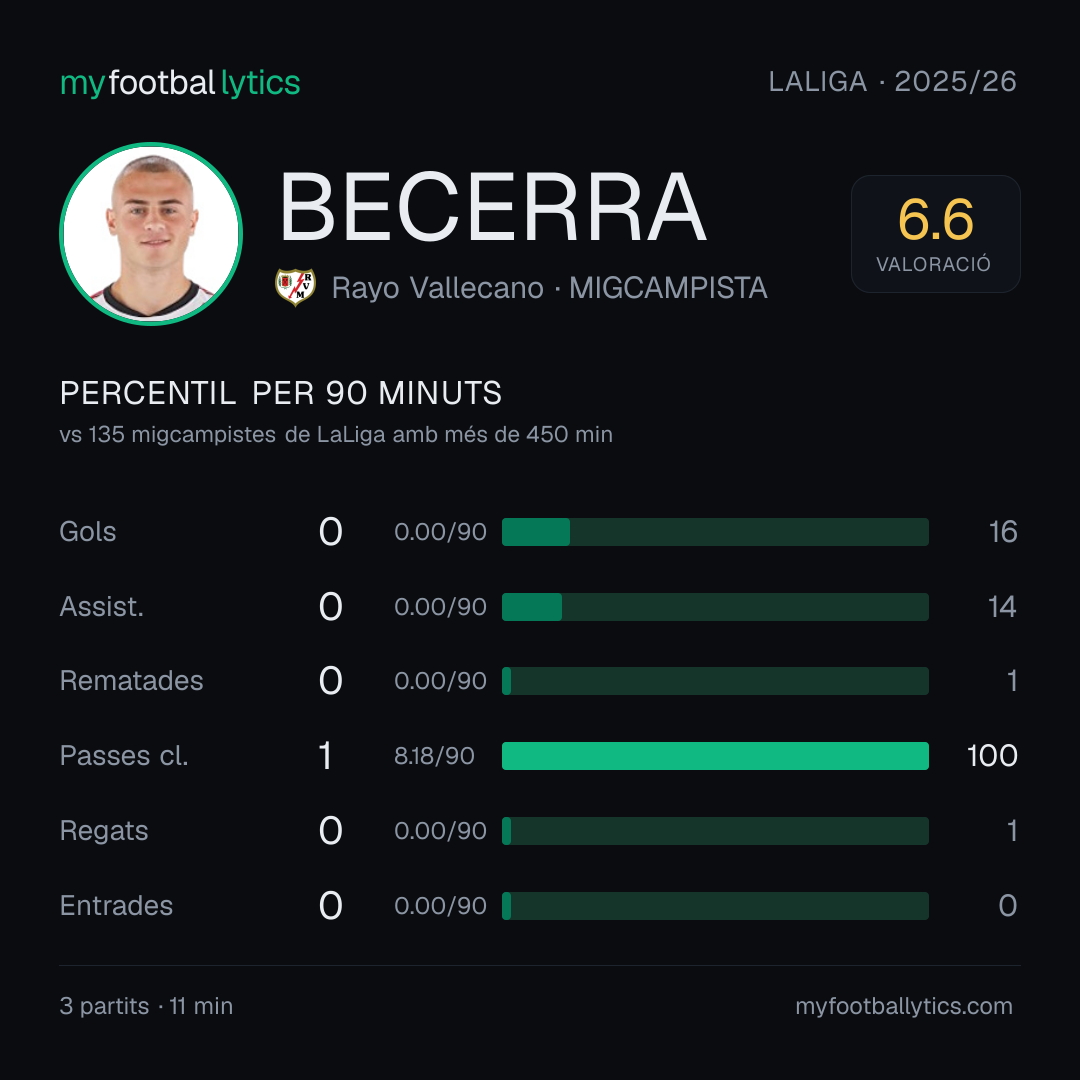Click the Regats percentile bar

click(715, 831)
